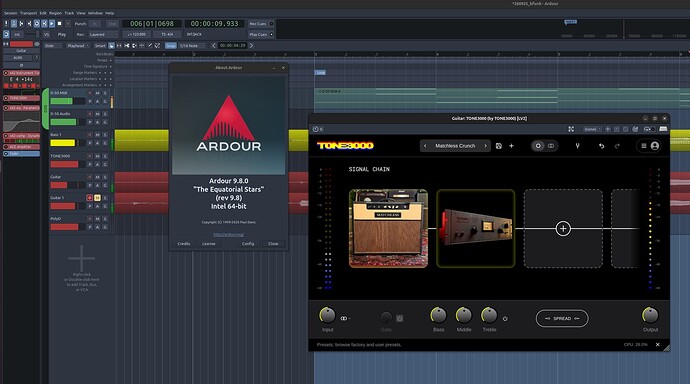The height and width of the screenshot is (384, 690).
Task: Redo change in TONE3000 plugin
Action: click(617, 146)
